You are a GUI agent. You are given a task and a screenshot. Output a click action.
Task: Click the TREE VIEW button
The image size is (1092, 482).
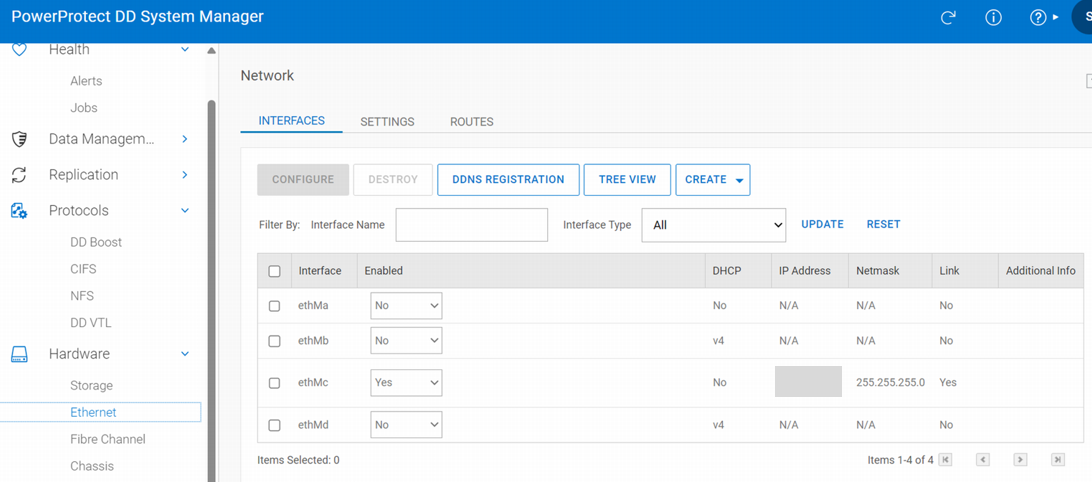coord(627,180)
